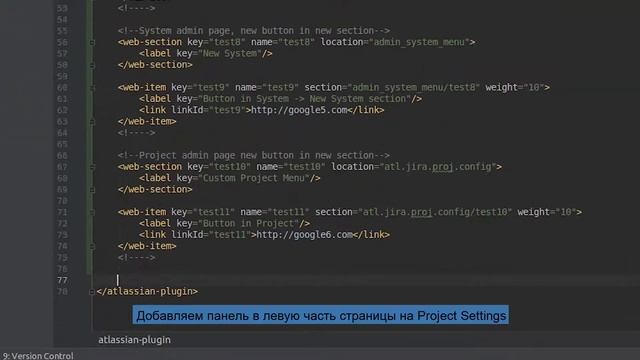The height and width of the screenshot is (360, 640).
Task: Click the section value 'atl.jira.proj.config/test10'
Action: tap(435, 212)
